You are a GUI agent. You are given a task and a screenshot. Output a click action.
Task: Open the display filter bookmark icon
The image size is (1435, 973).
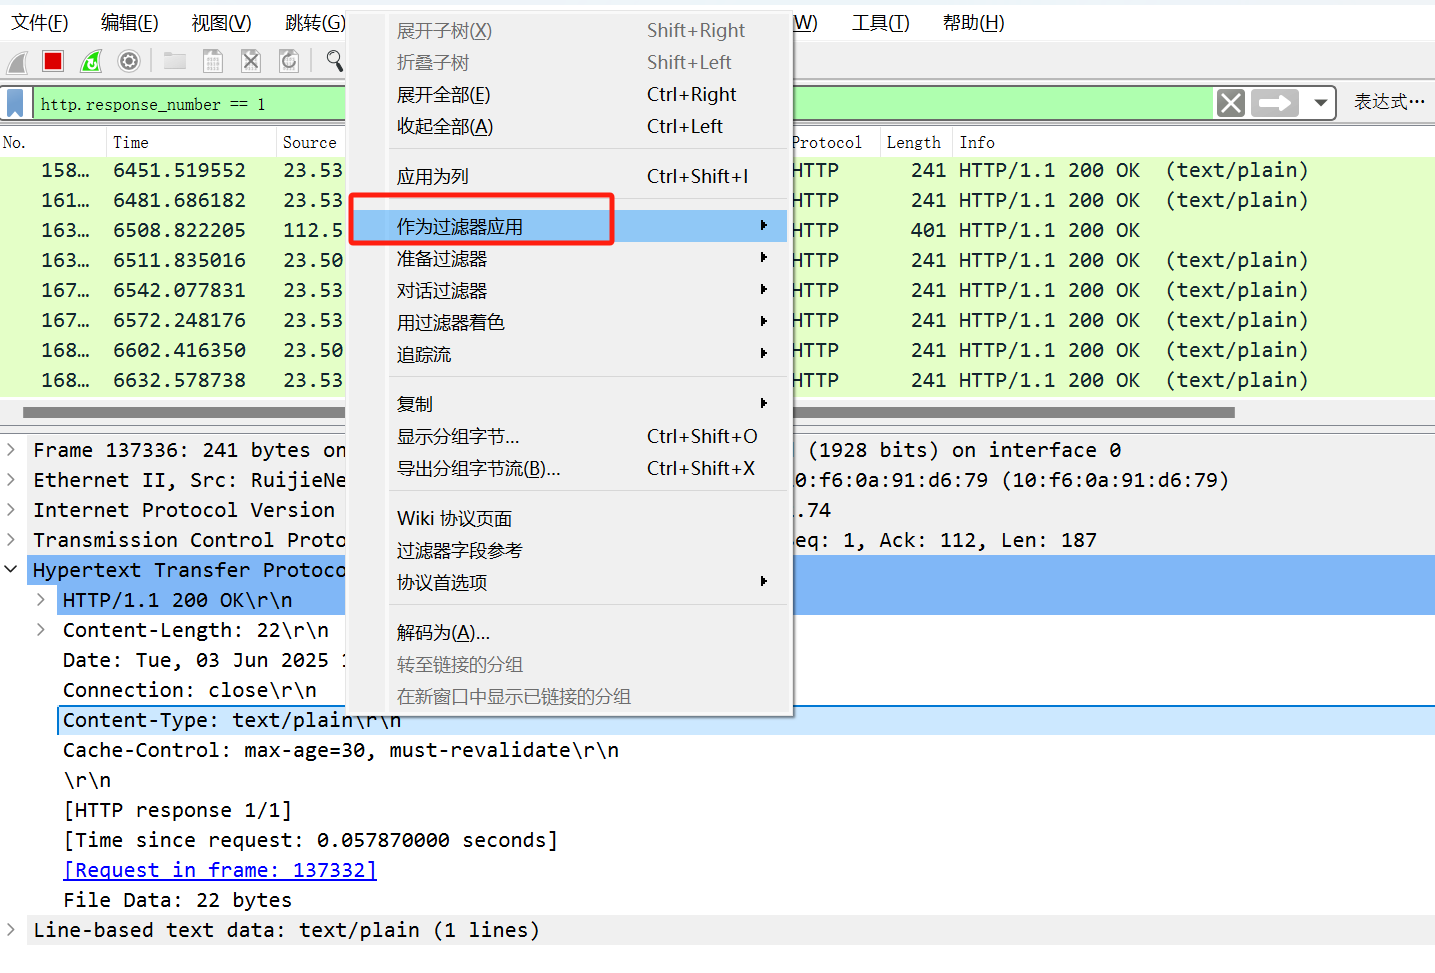(16, 103)
